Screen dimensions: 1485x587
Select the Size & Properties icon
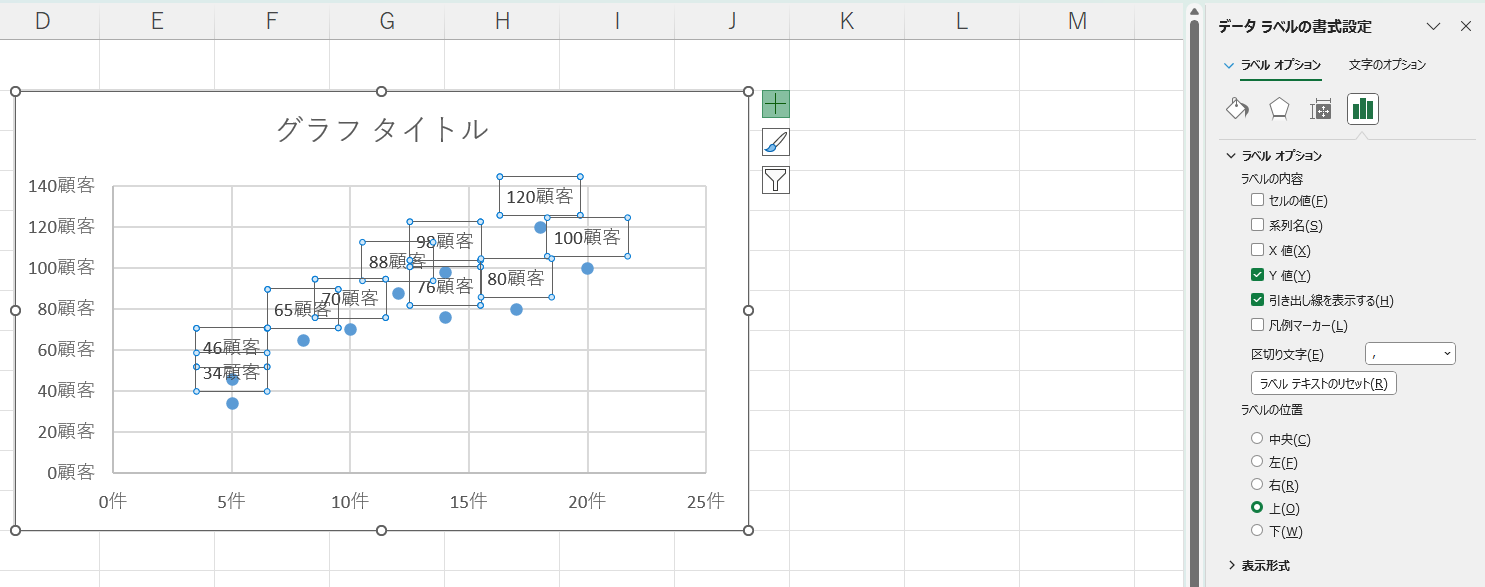[x=1321, y=109]
